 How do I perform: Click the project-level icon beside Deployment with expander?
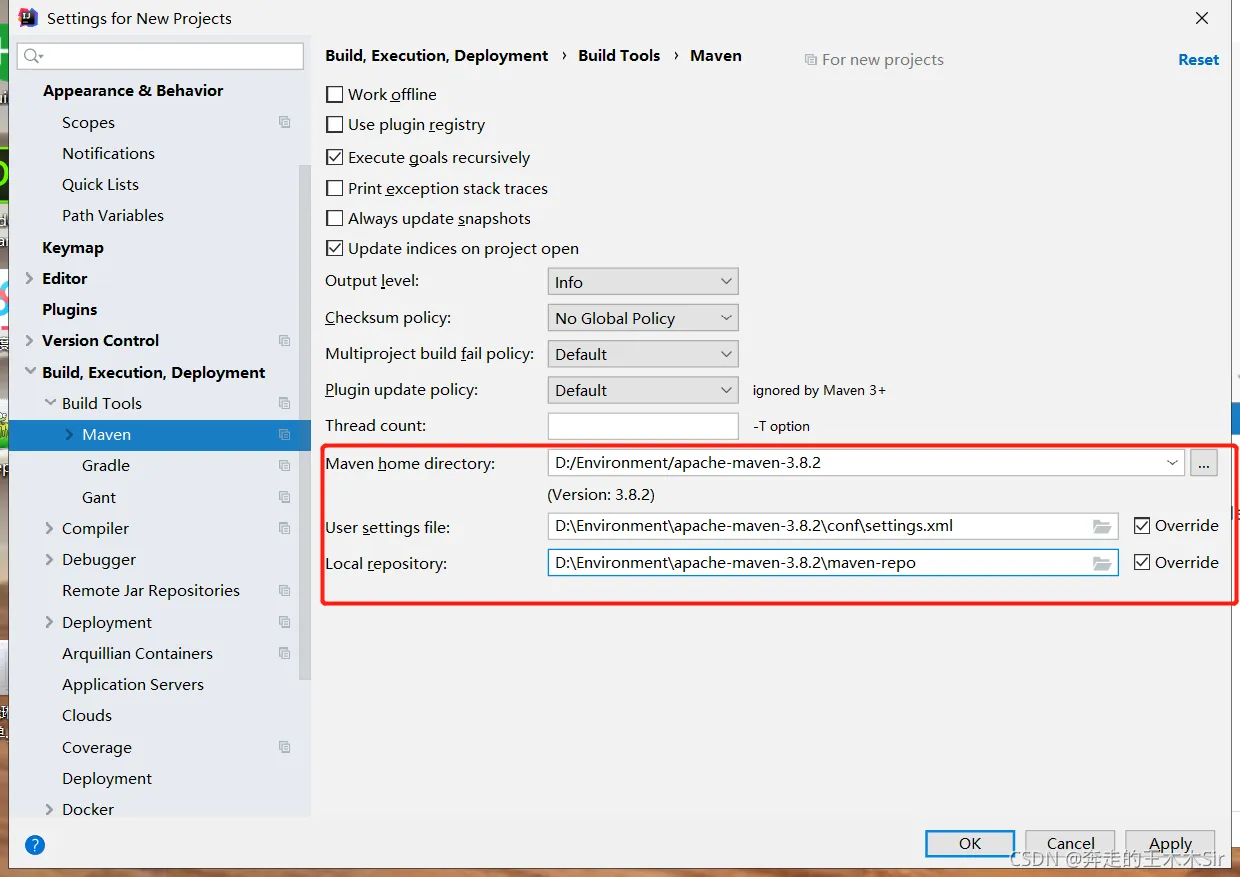(285, 622)
